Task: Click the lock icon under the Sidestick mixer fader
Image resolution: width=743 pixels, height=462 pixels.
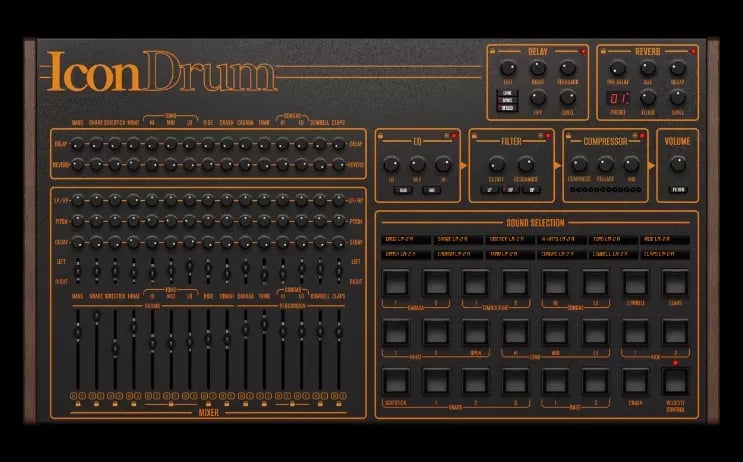Action: coord(115,404)
